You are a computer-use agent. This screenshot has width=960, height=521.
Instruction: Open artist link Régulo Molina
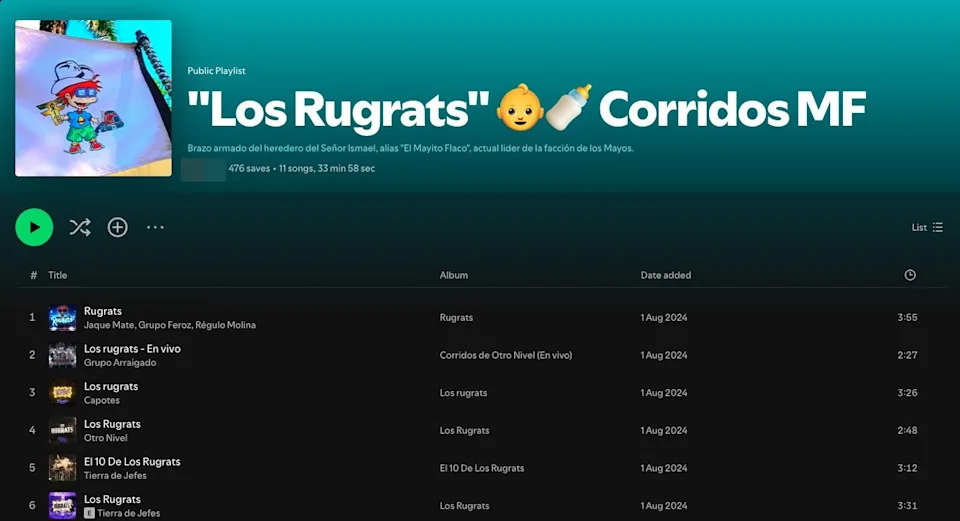click(225, 325)
